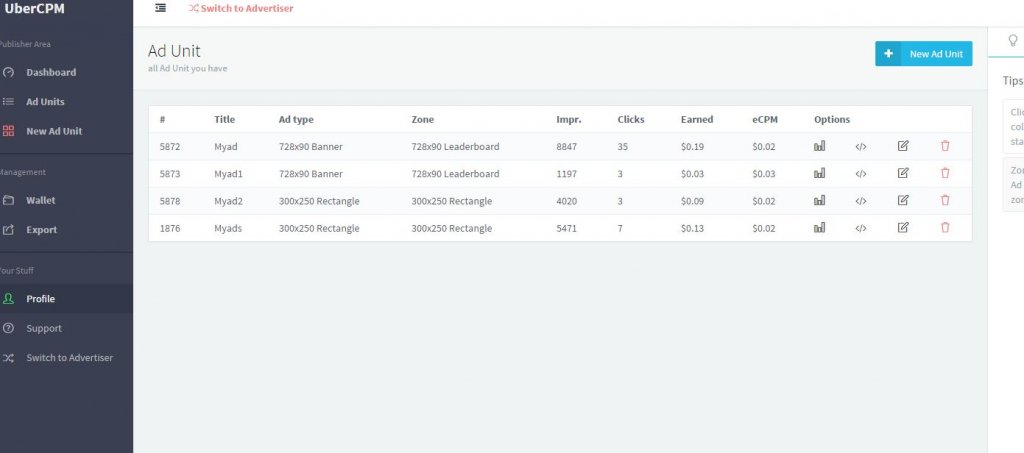Click impressions value 8847
The image size is (1024, 453).
(567, 147)
